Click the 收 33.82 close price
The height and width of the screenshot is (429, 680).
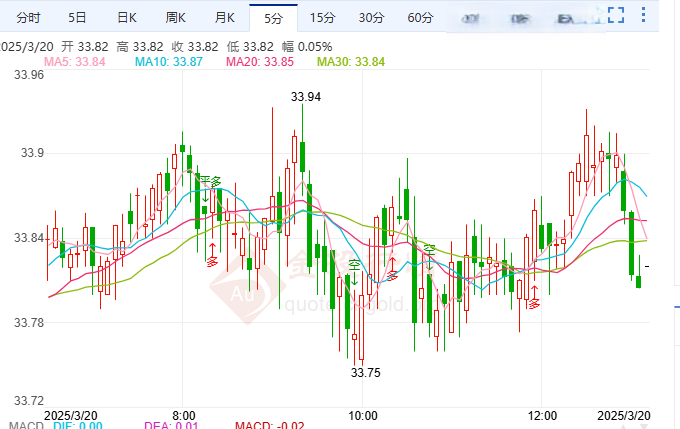pyautogui.click(x=195, y=47)
